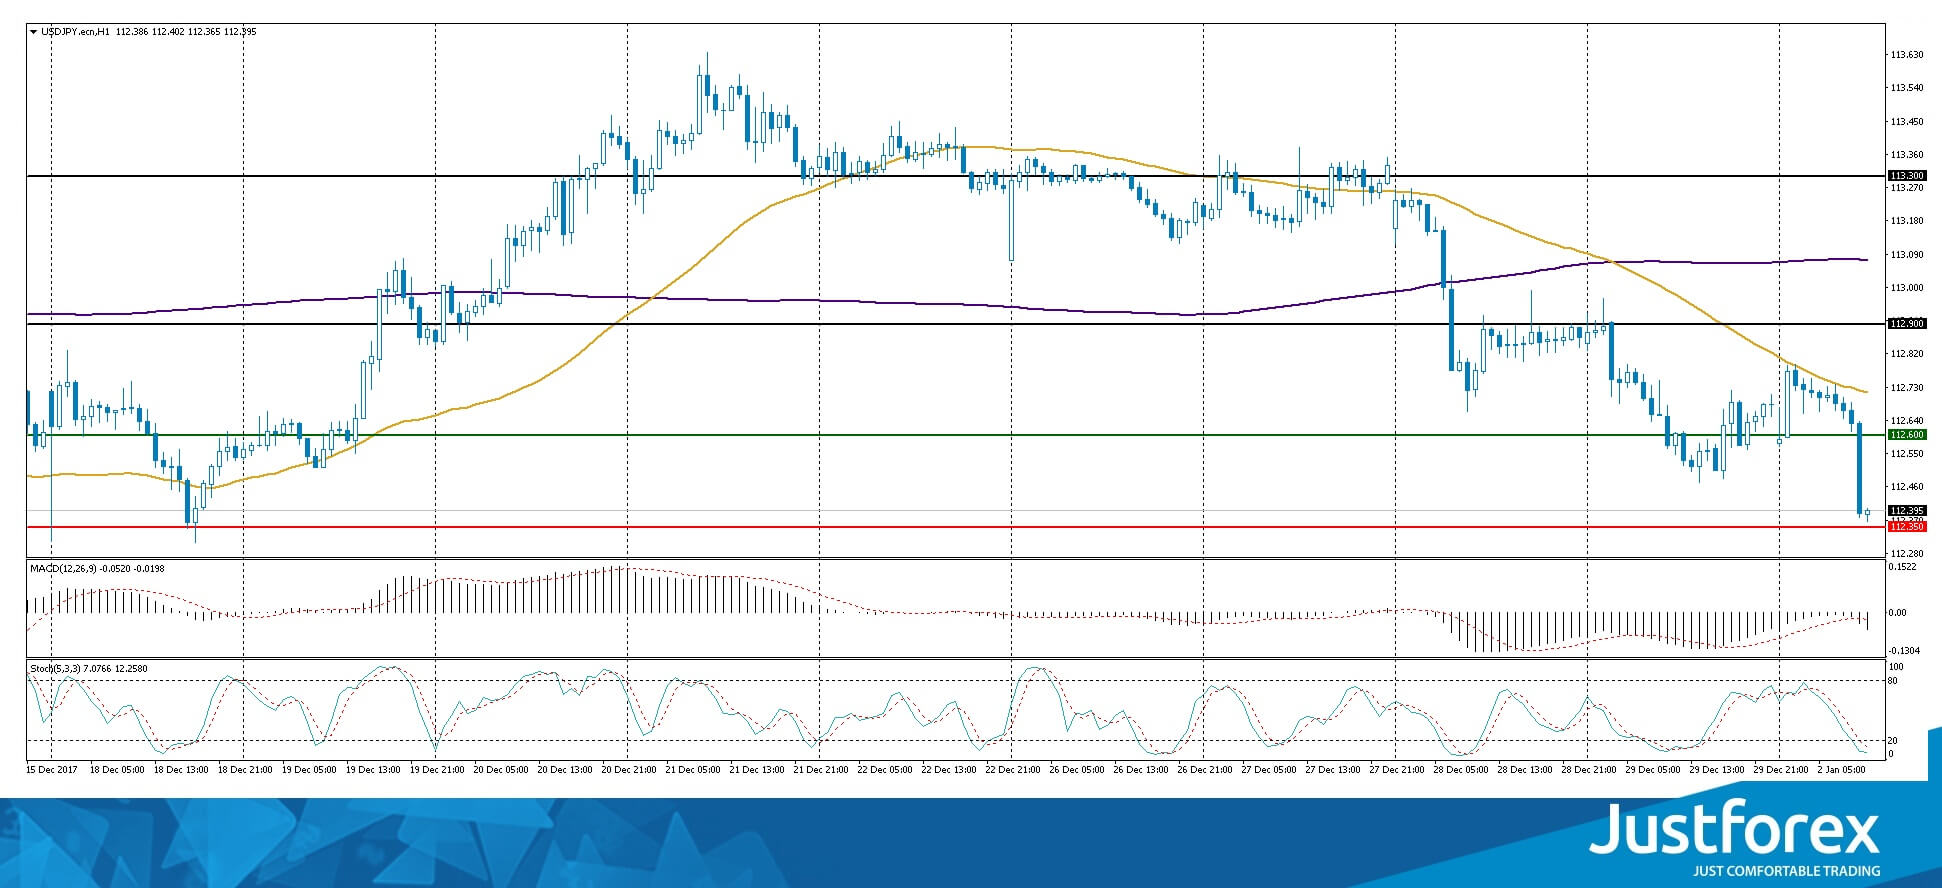Click the 112.730 price axis value
This screenshot has height=888, width=1942.
pos(1907,388)
